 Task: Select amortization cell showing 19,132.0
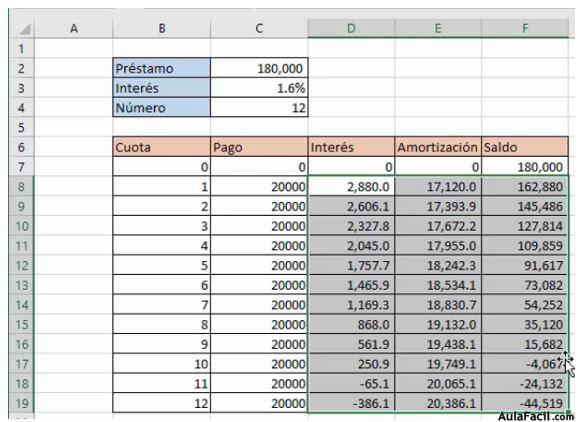tap(438, 324)
